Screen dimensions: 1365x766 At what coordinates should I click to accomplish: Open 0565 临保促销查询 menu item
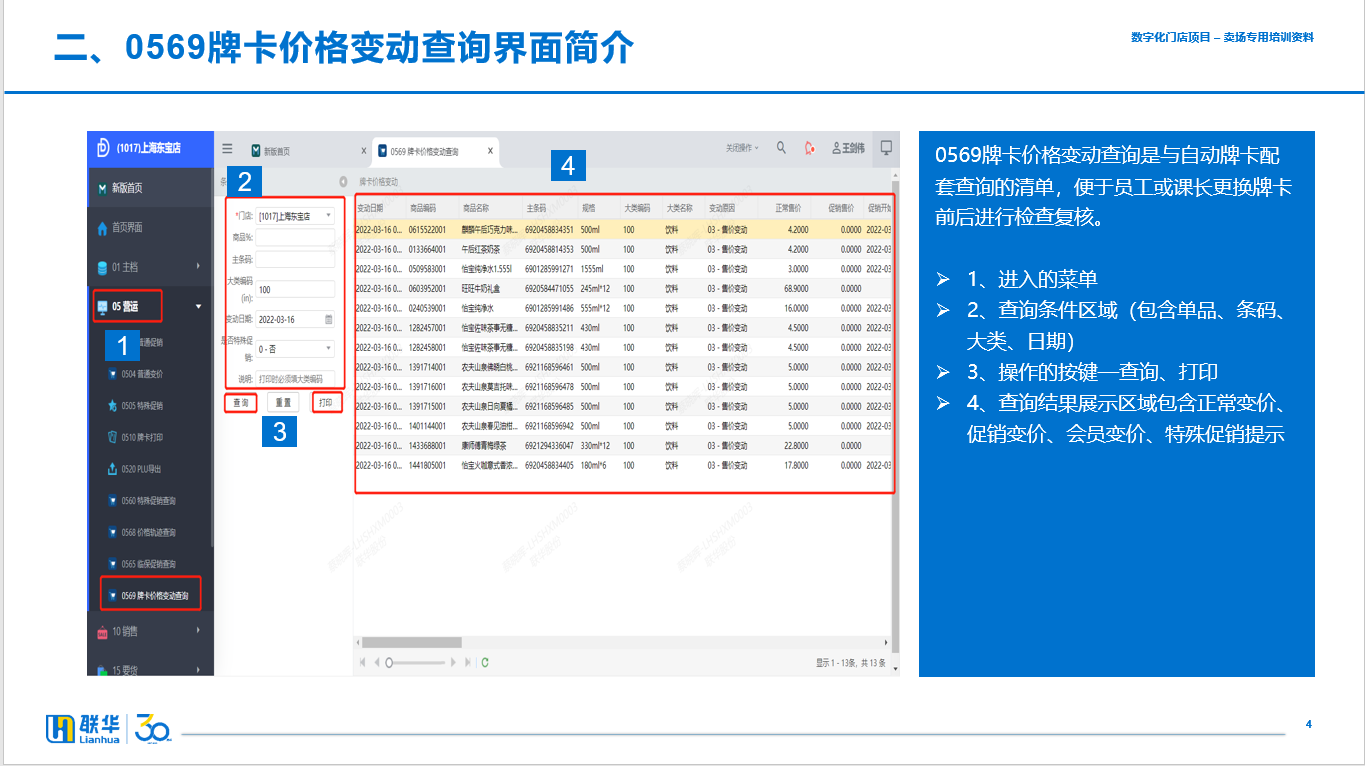(141, 564)
